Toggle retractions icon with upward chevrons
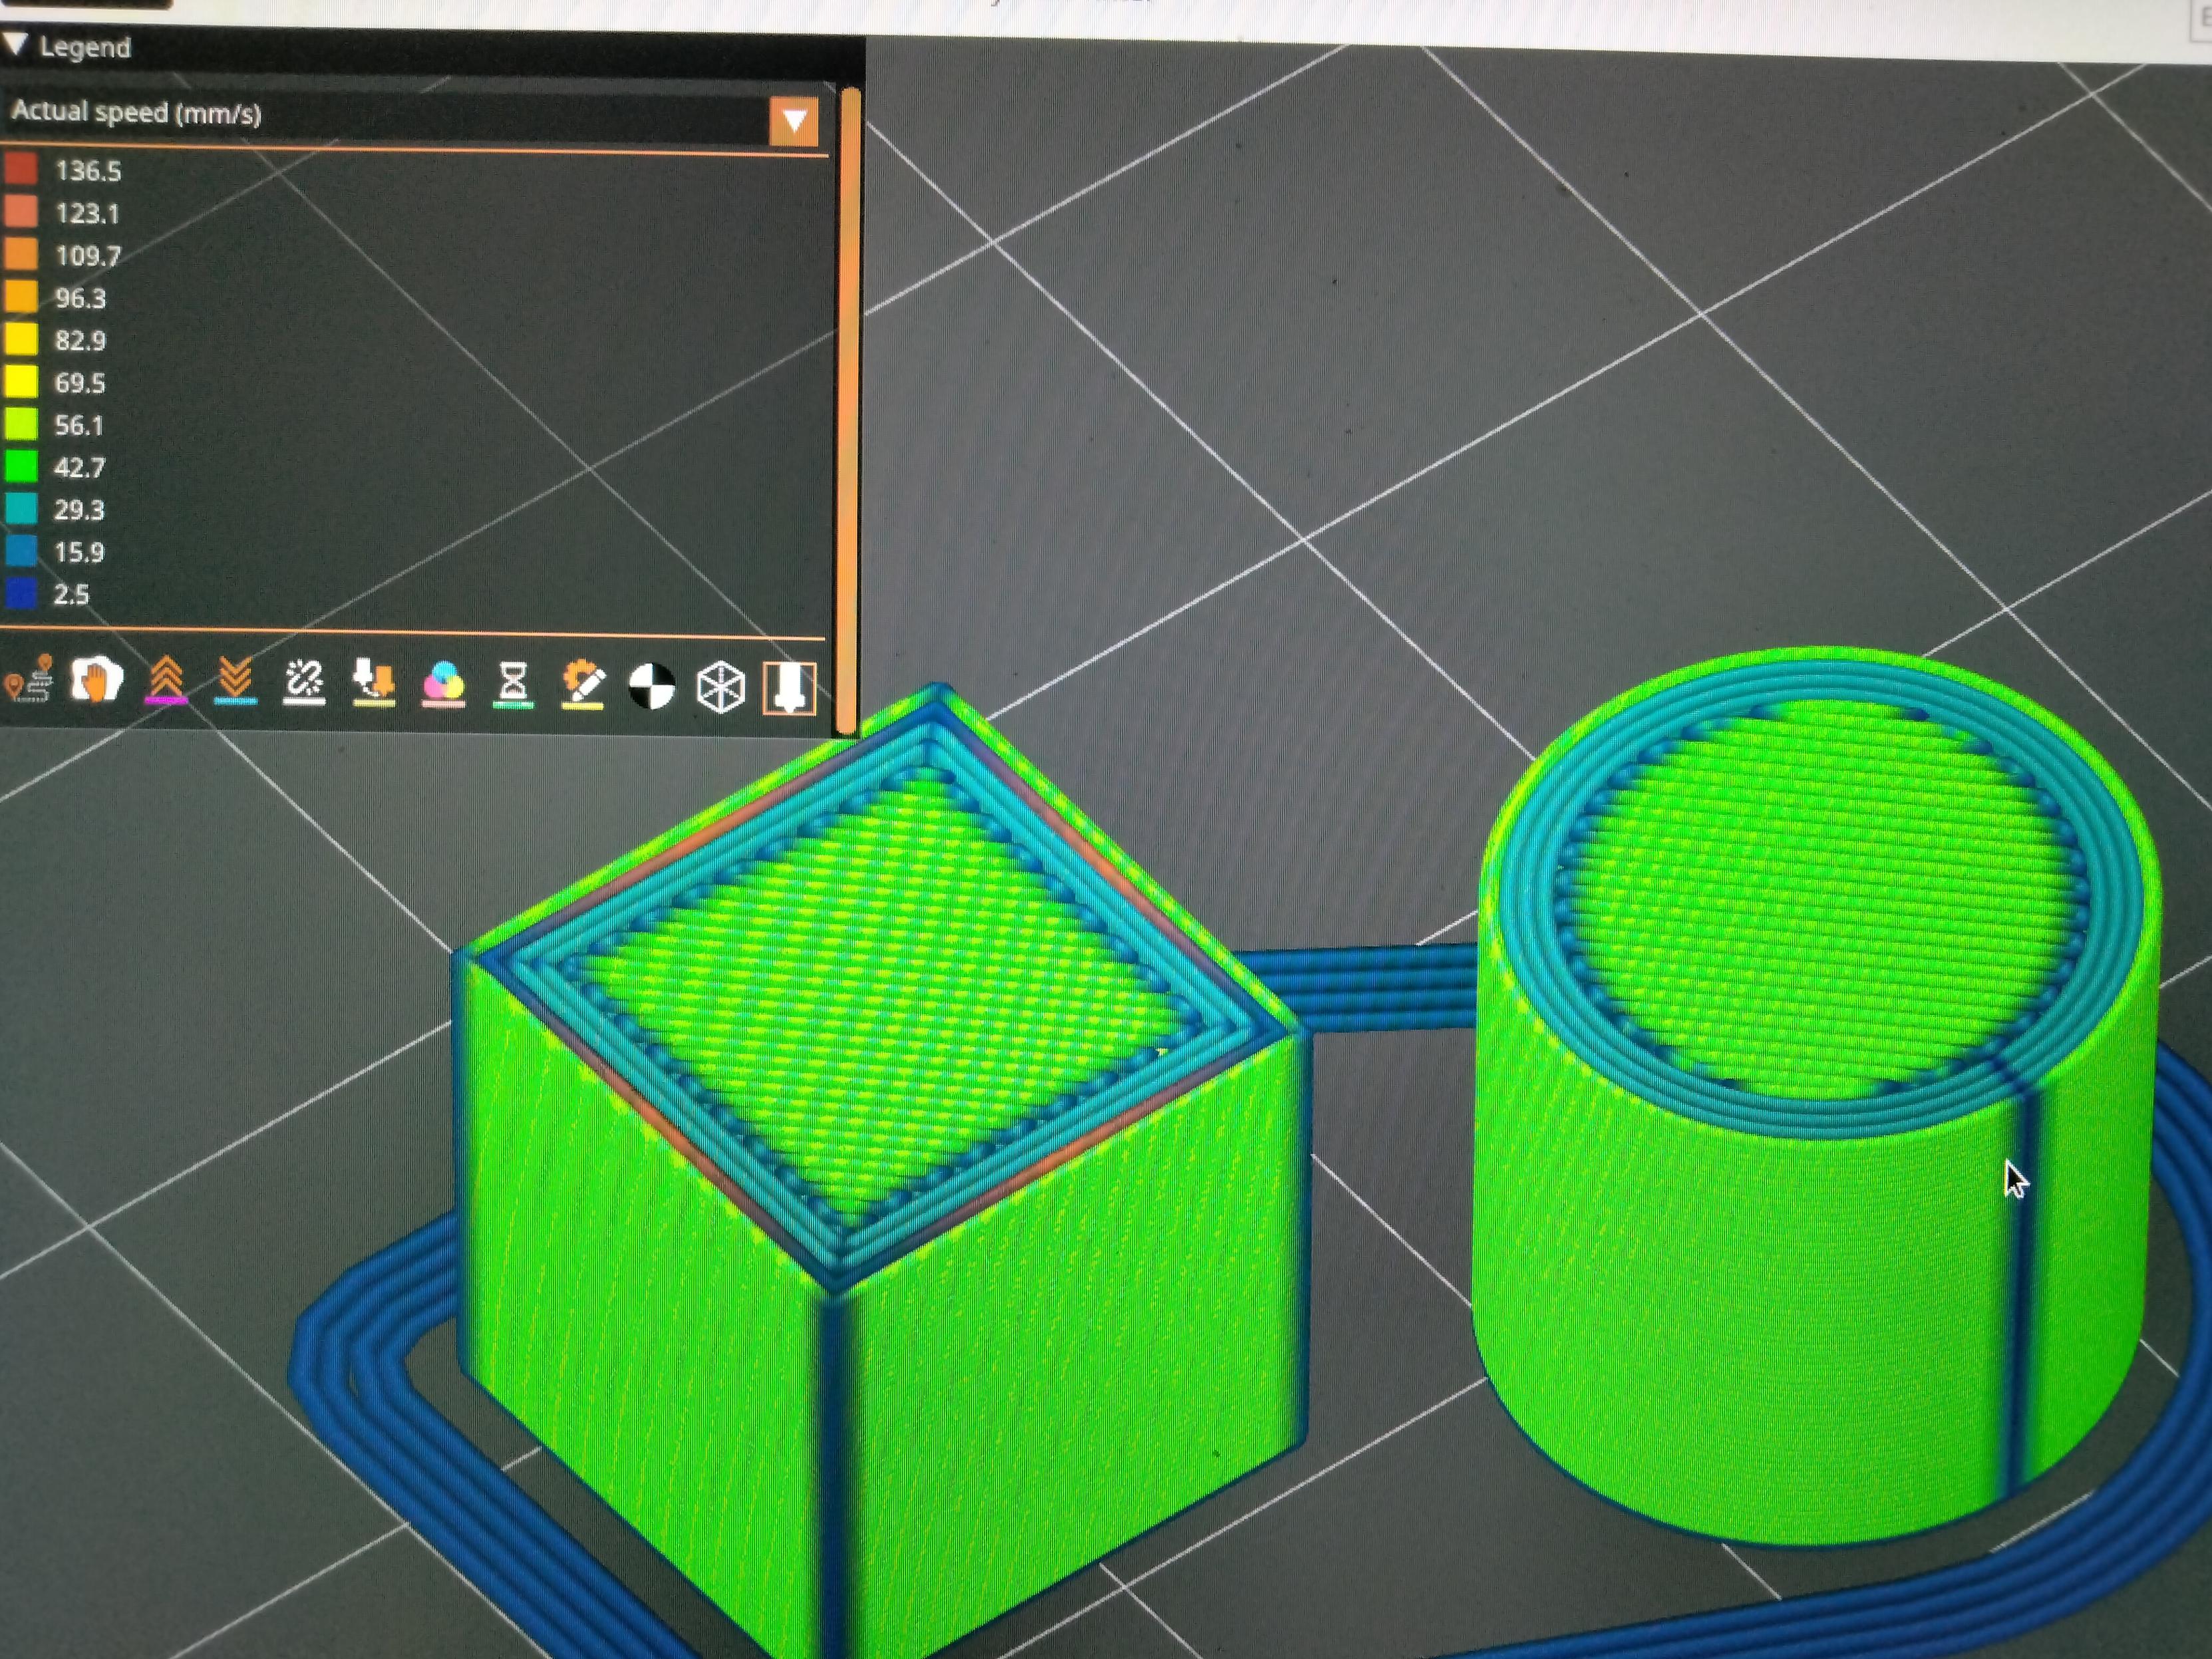 pos(166,680)
